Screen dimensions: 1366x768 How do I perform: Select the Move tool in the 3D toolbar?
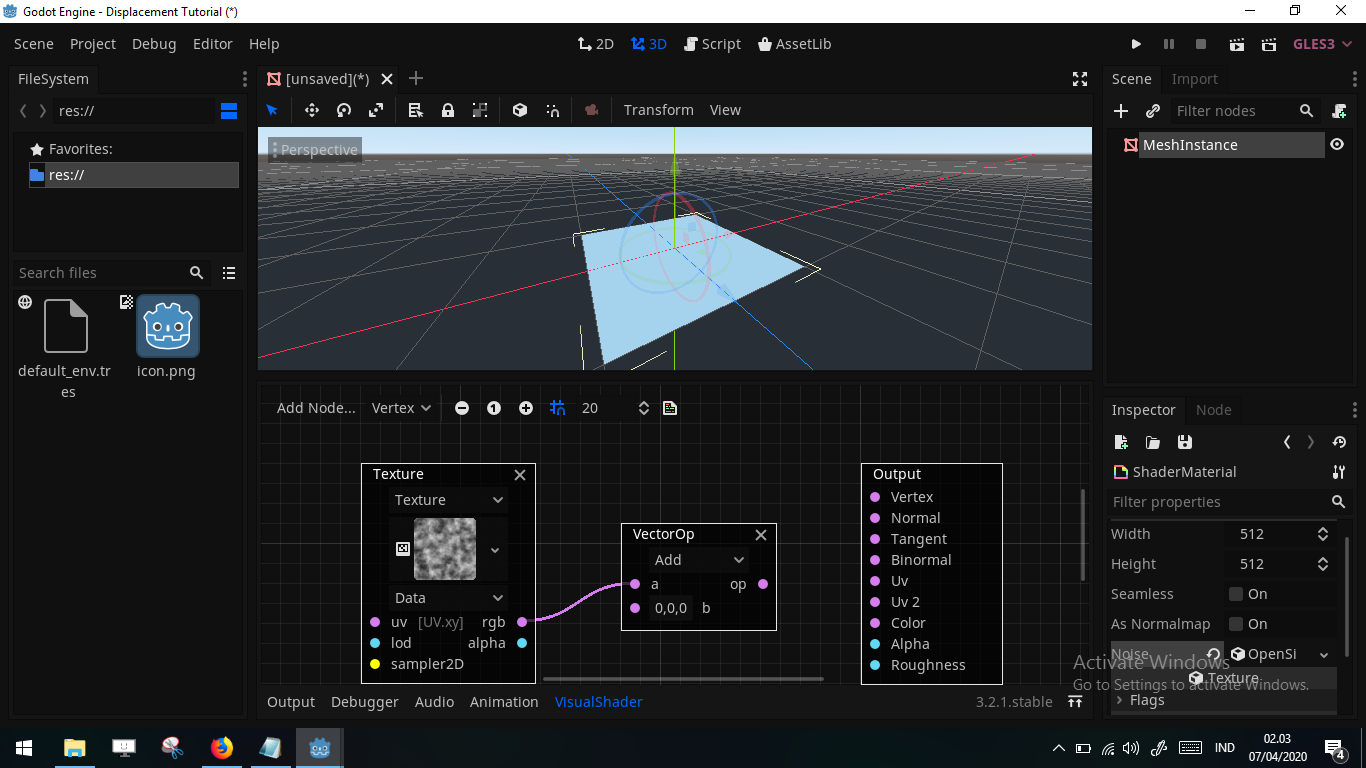point(311,110)
